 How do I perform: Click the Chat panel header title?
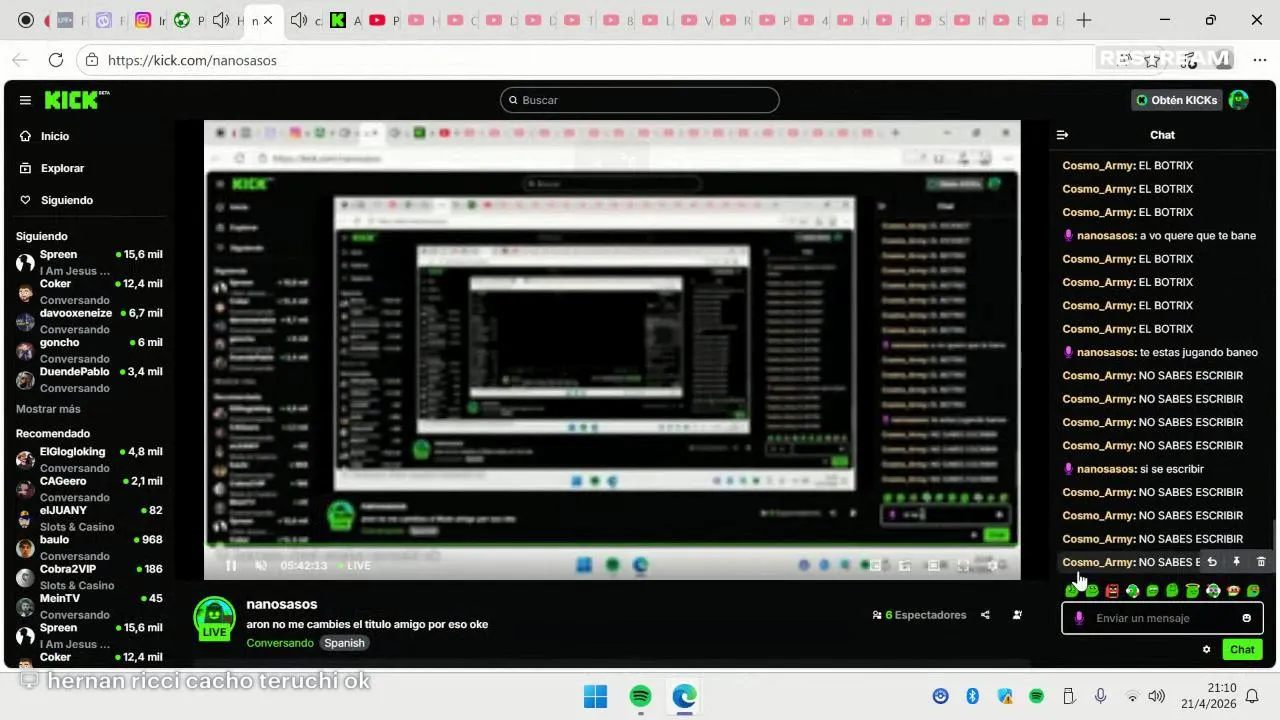[1162, 135]
